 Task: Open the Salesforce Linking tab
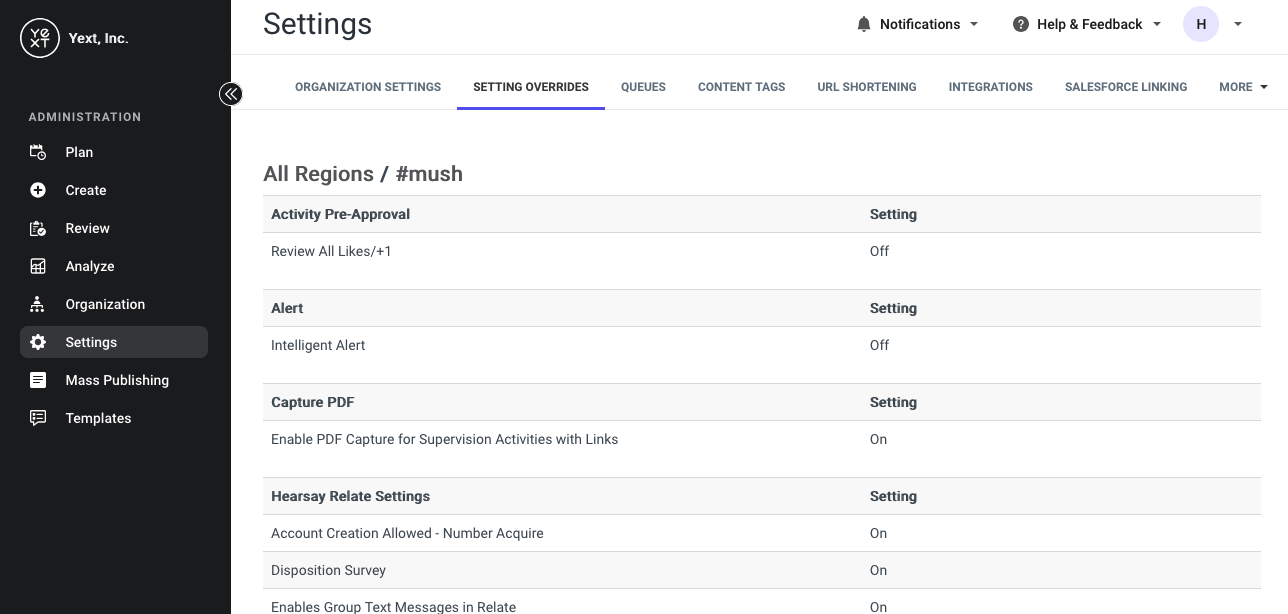[x=1126, y=87]
